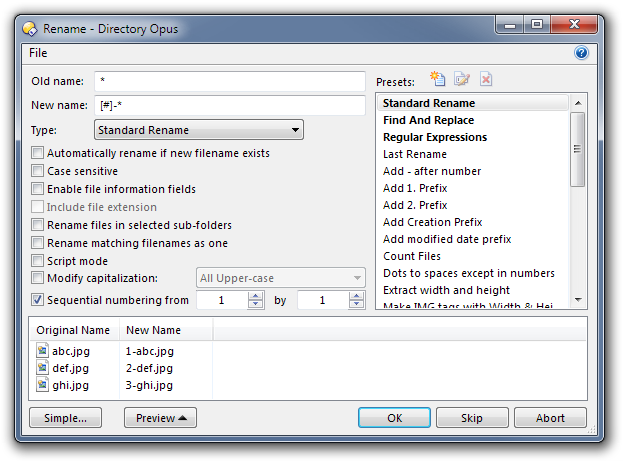The image size is (623, 461).
Task: Select 'Add 2. Prefix' preset
Action: pos(472,205)
